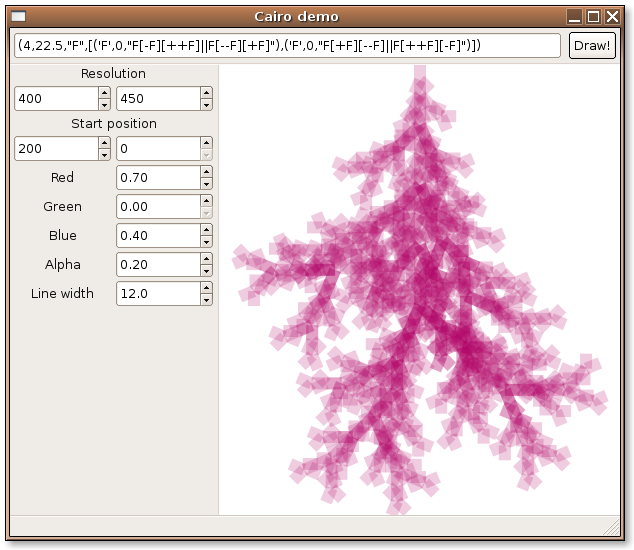Click the Resolution label
The image size is (634, 550).
pos(113,74)
